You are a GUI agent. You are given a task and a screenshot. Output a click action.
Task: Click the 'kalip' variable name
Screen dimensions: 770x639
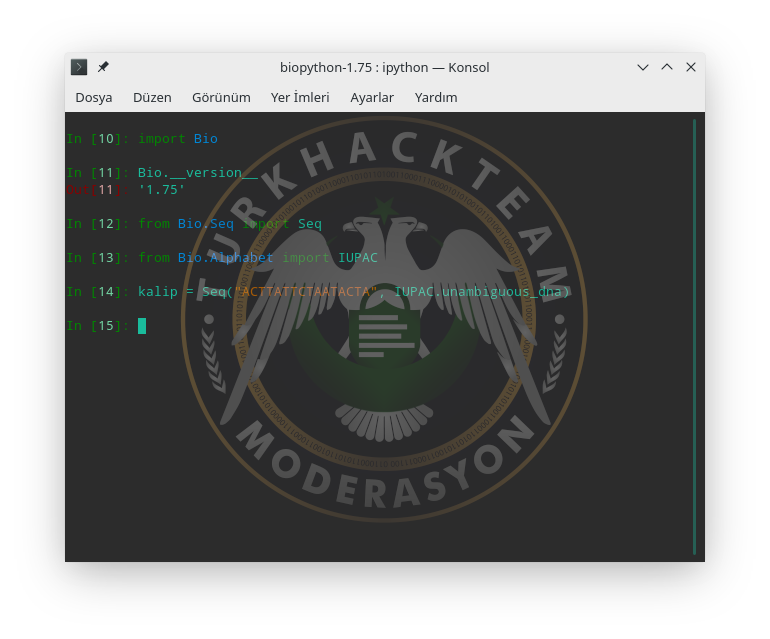[158, 292]
